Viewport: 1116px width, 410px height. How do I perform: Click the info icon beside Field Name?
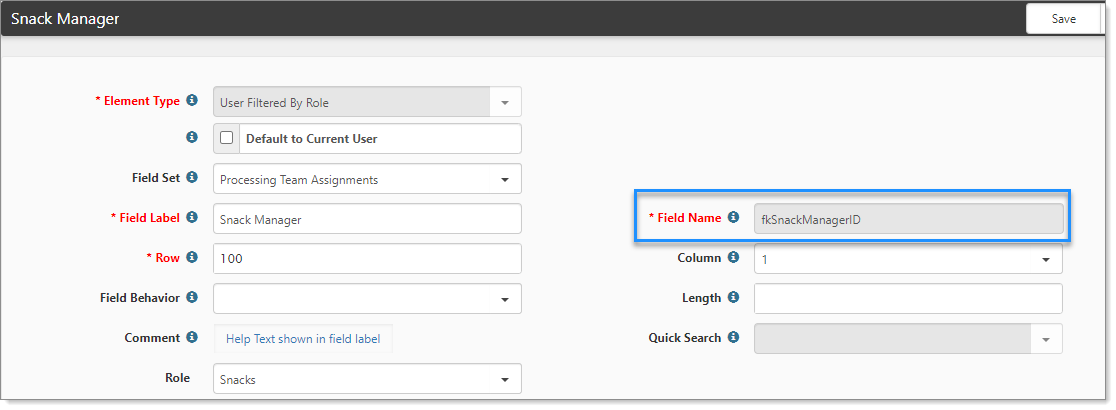click(733, 217)
